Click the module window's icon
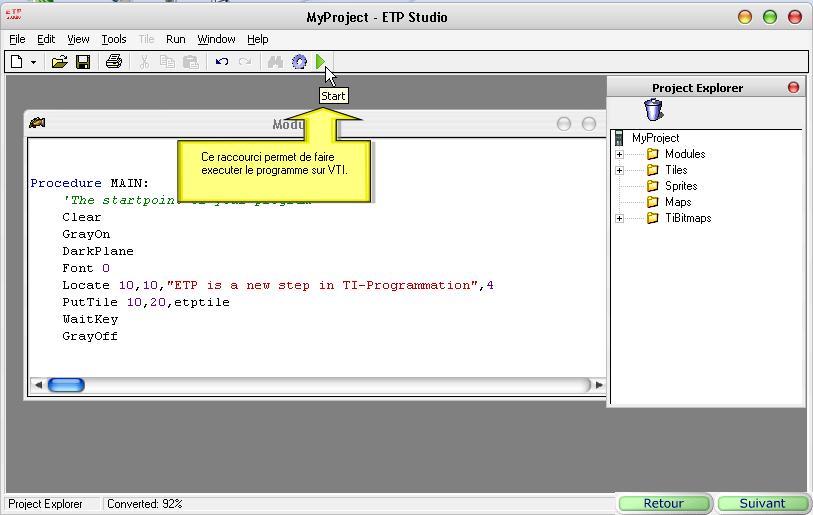 click(37, 123)
